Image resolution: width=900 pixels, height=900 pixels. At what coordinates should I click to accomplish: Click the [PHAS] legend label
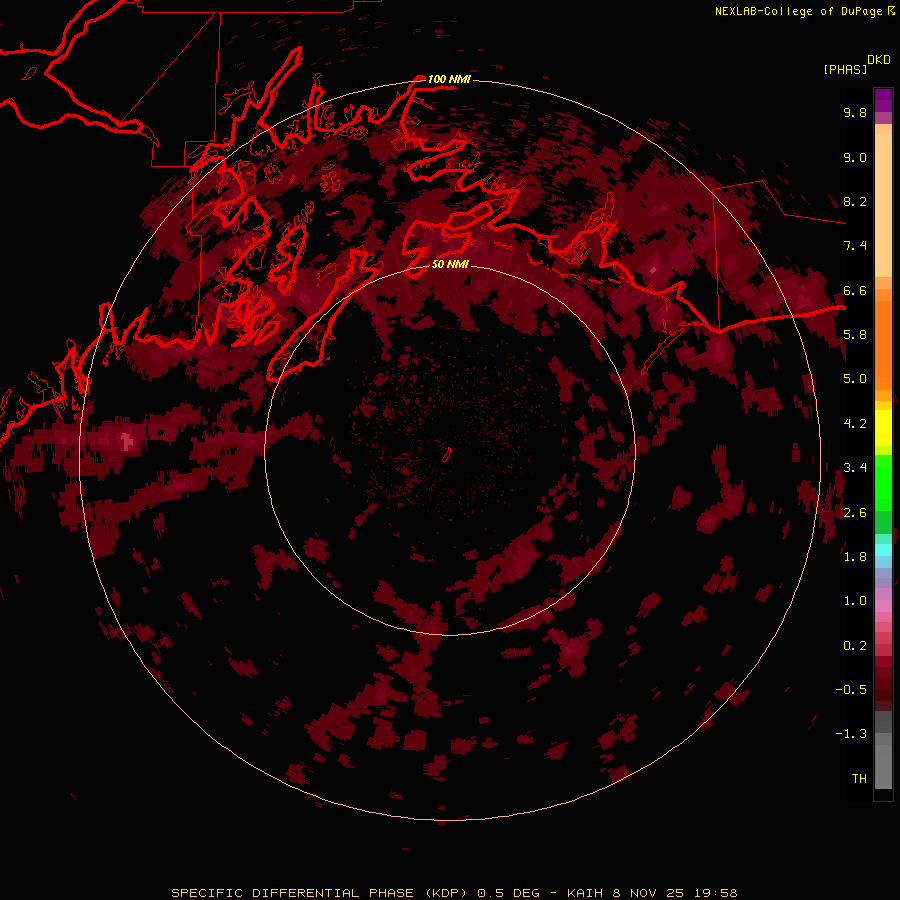(845, 70)
